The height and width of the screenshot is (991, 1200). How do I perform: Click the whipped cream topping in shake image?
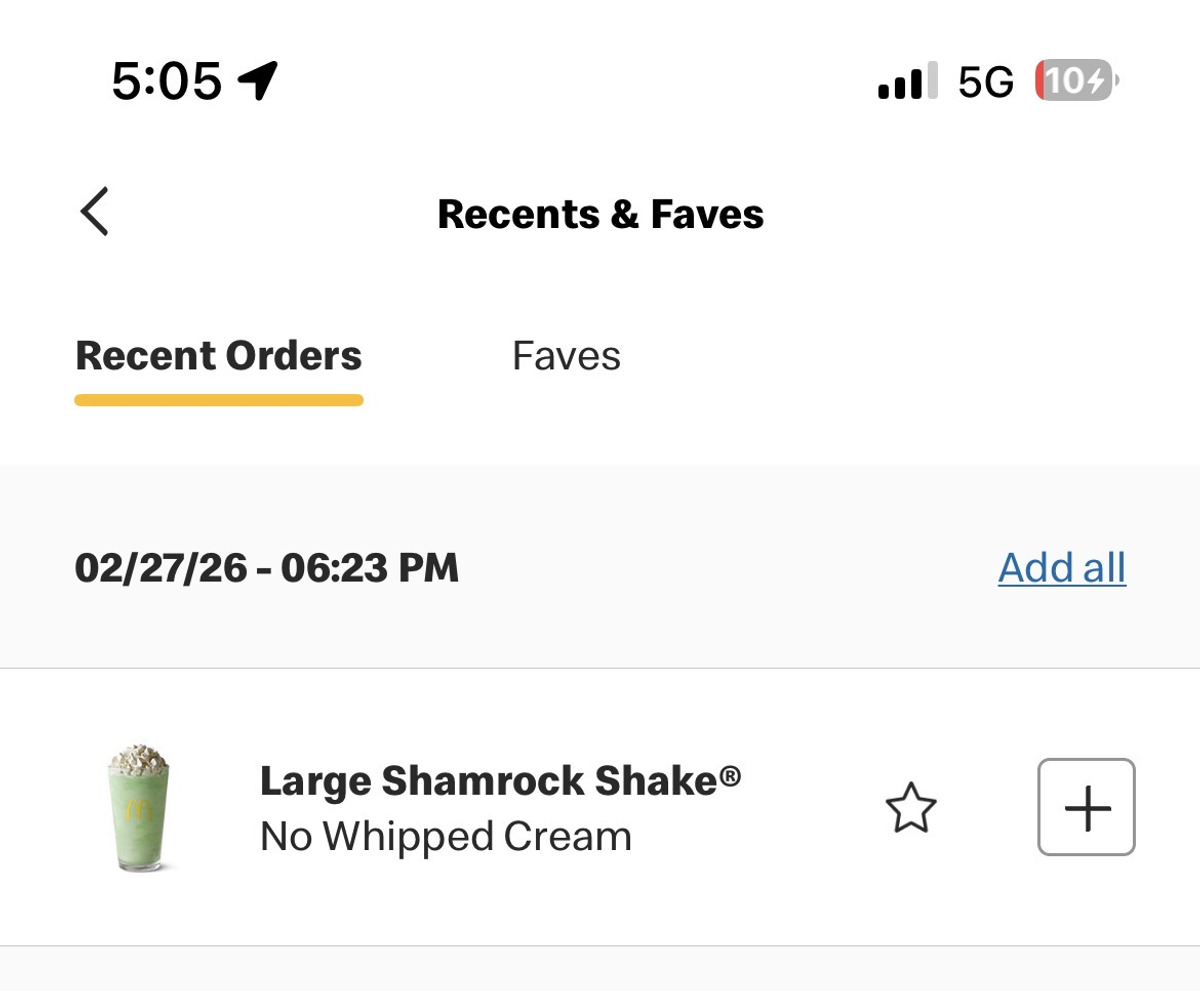(138, 759)
